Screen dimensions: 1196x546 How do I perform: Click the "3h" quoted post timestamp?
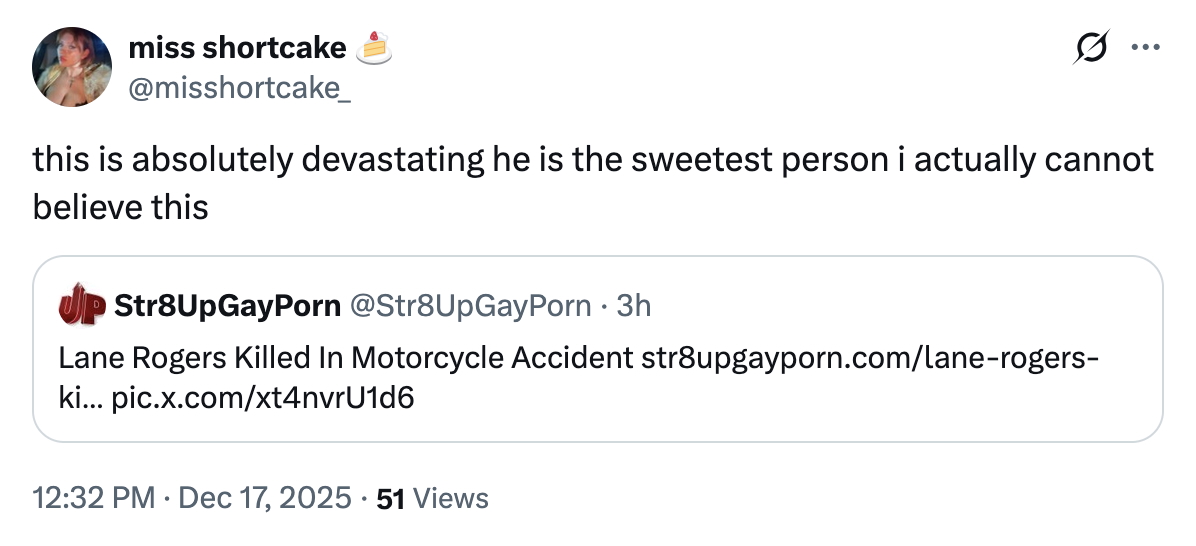tap(634, 305)
